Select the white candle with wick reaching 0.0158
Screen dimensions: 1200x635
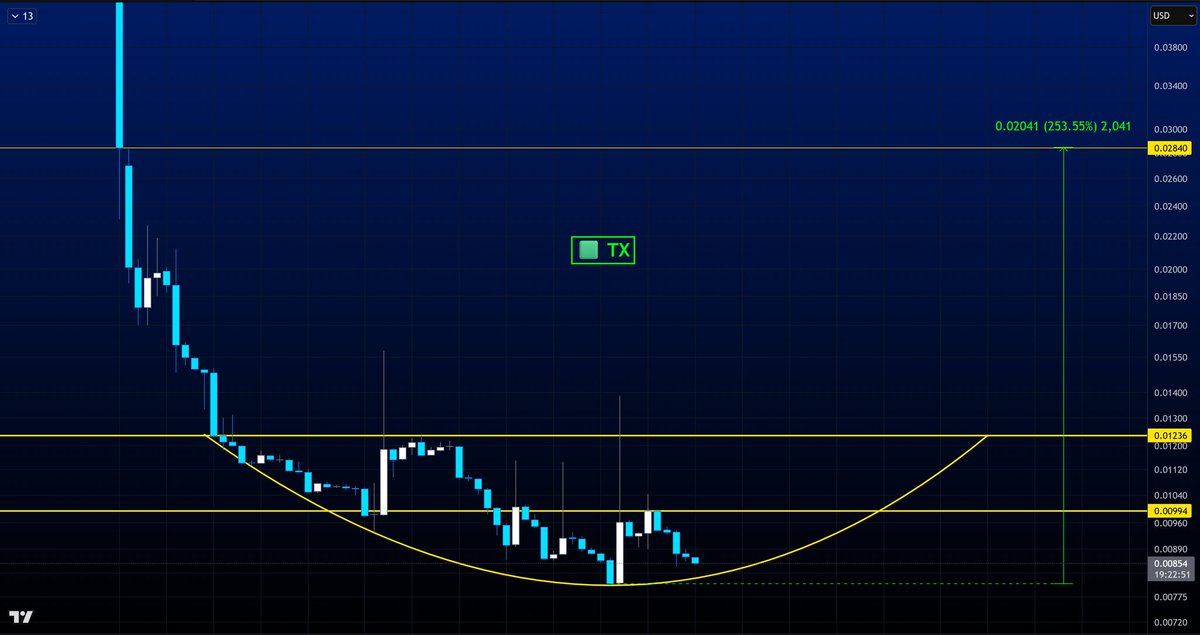coord(383,481)
